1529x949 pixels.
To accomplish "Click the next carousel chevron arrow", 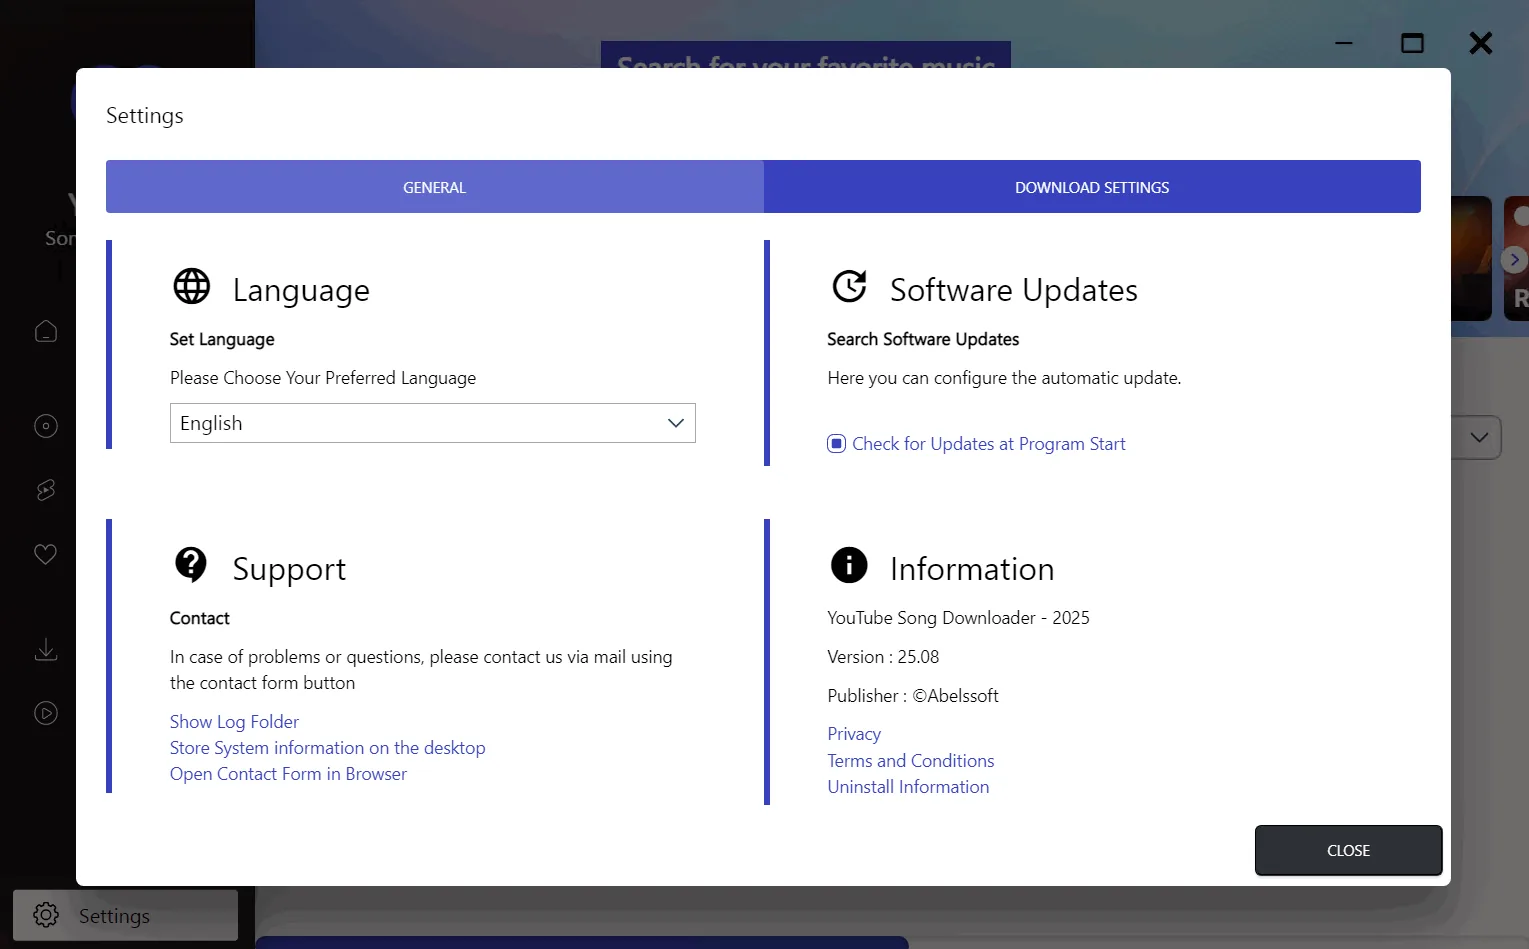I will tap(1514, 260).
